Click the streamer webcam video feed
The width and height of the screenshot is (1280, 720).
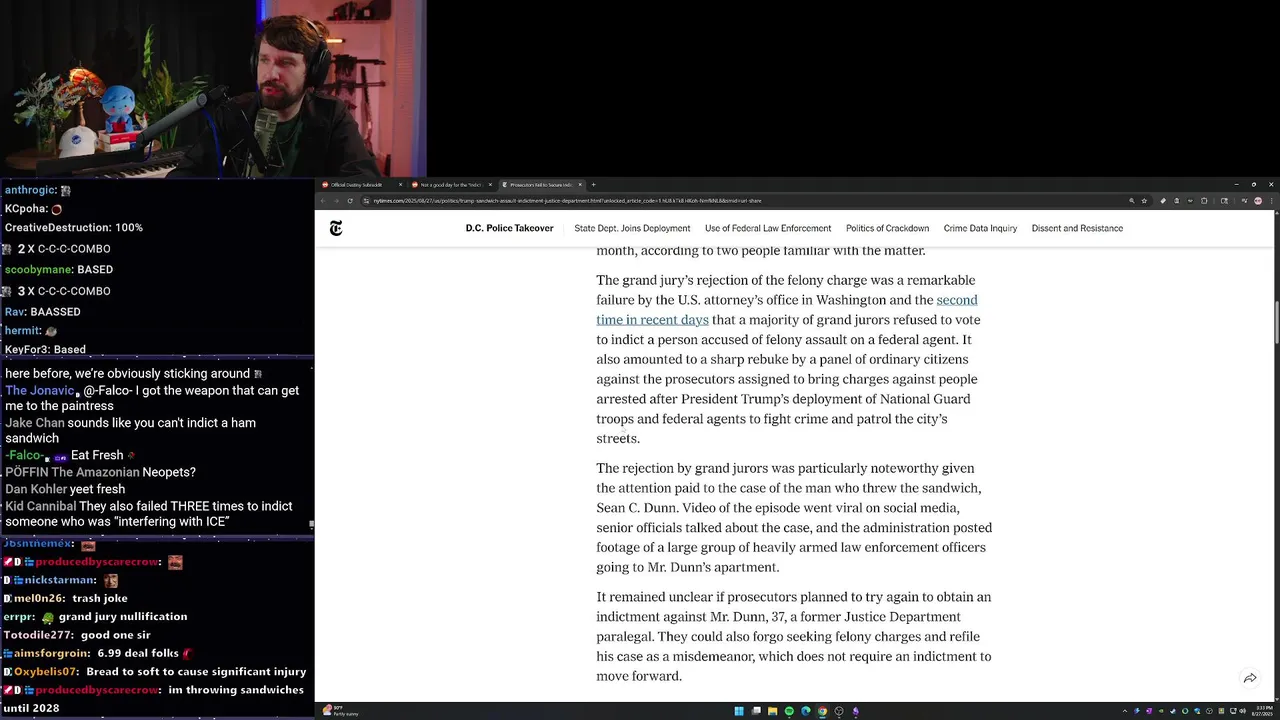pos(213,89)
